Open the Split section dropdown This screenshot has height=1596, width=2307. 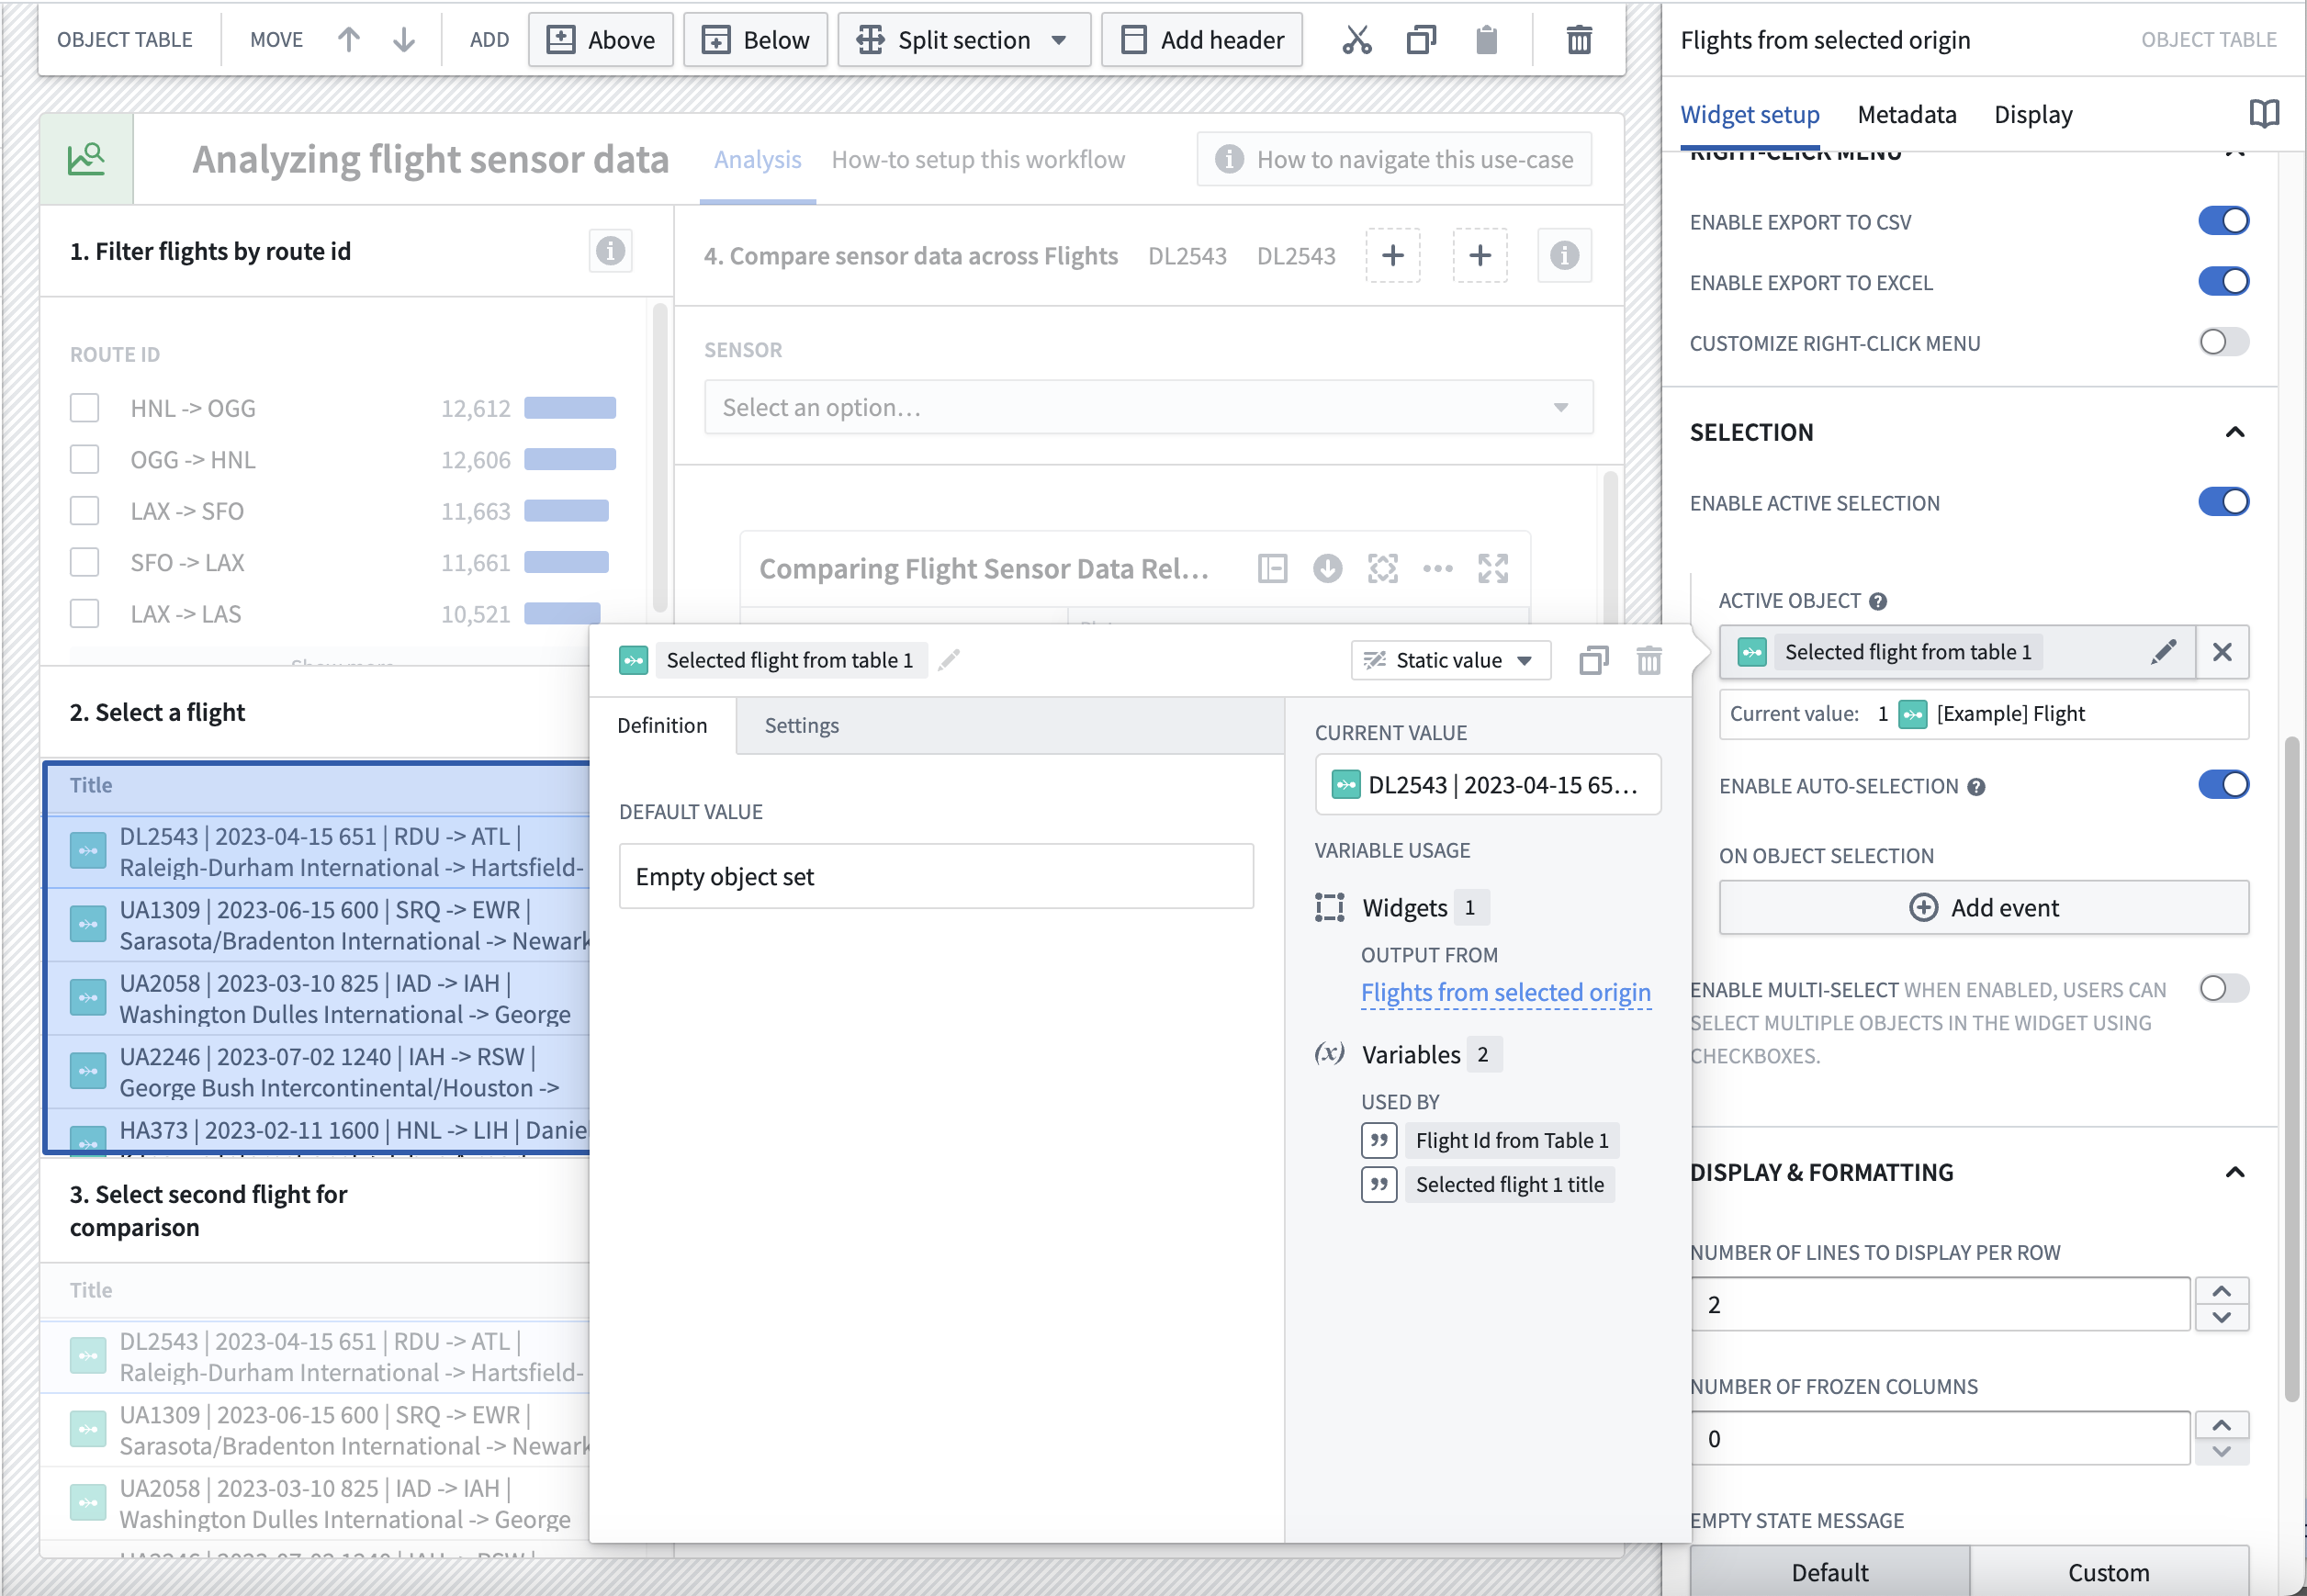point(963,40)
